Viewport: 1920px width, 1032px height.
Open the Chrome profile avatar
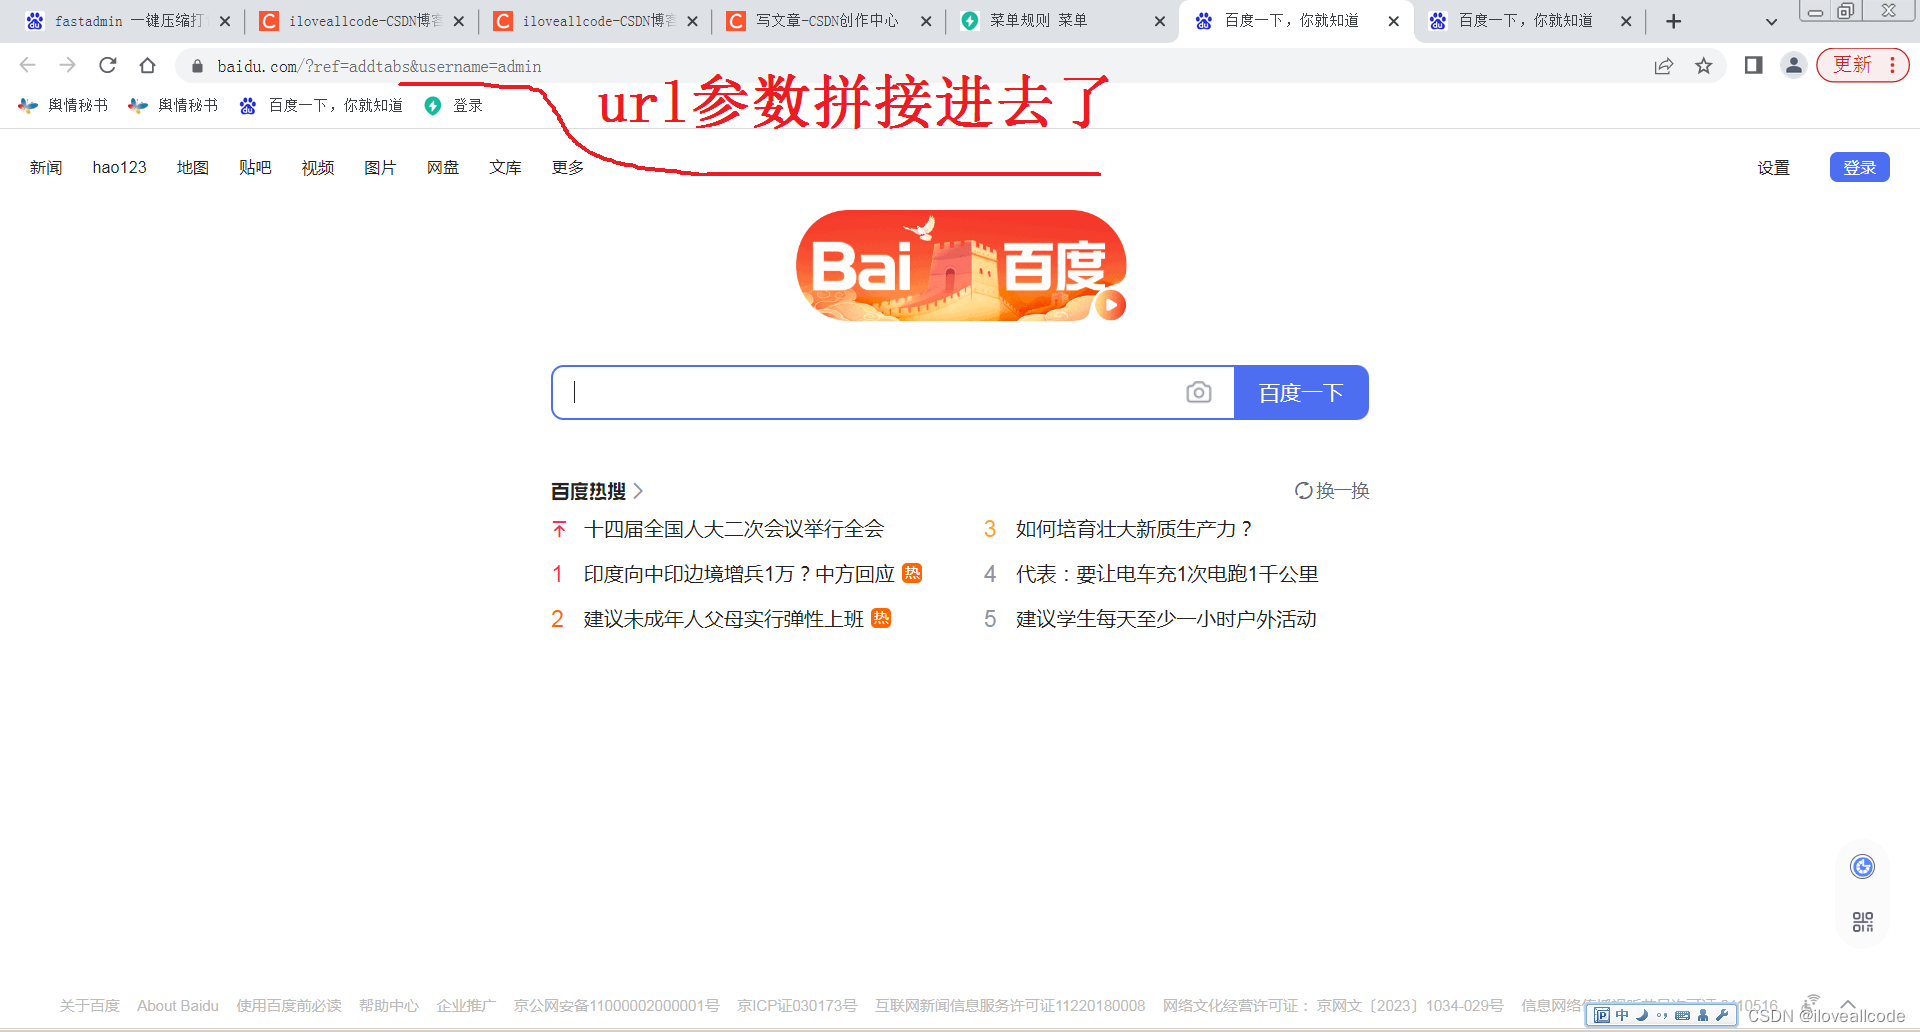pyautogui.click(x=1793, y=66)
